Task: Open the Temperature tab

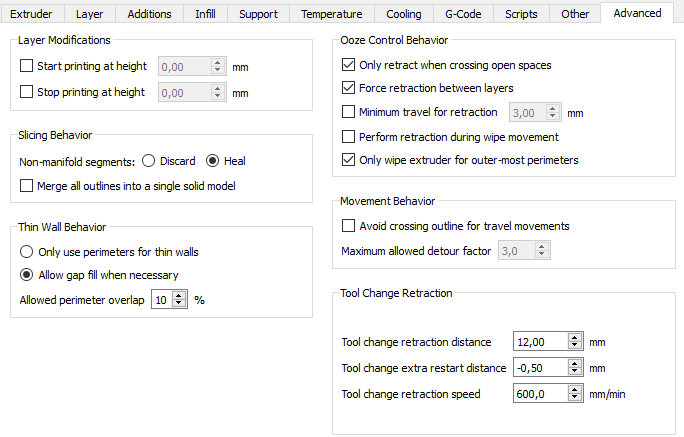Action: point(330,14)
